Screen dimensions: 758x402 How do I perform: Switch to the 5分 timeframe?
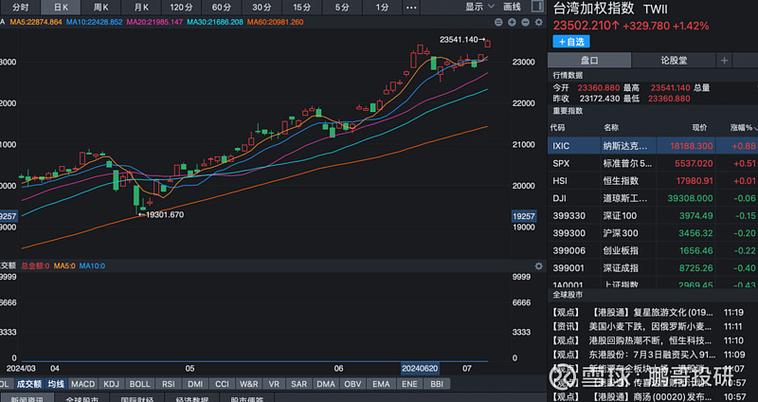click(x=342, y=7)
